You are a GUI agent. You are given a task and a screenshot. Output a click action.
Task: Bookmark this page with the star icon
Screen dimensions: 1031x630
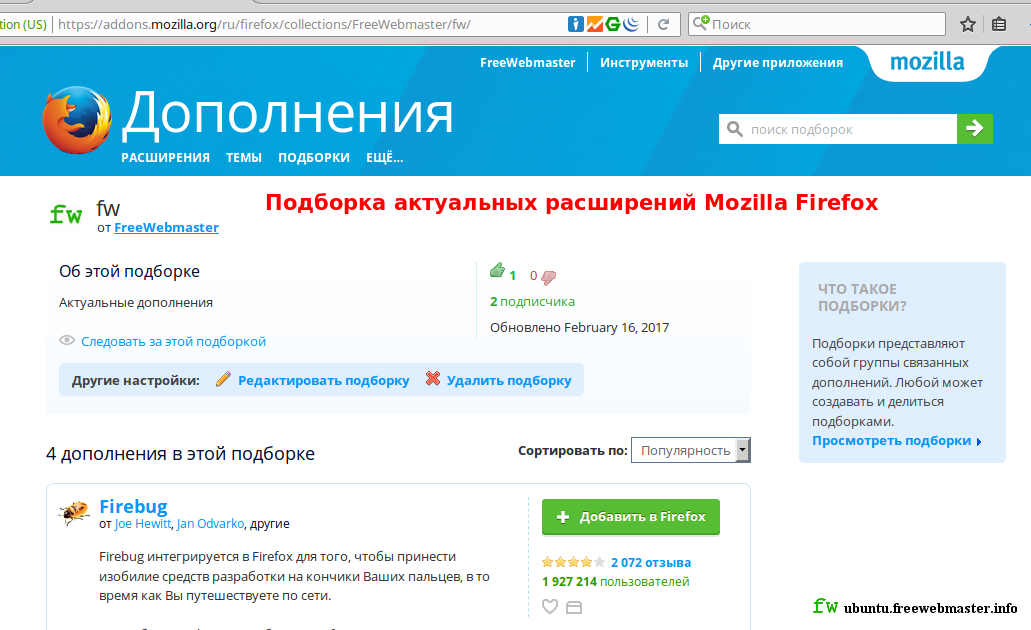click(x=967, y=24)
